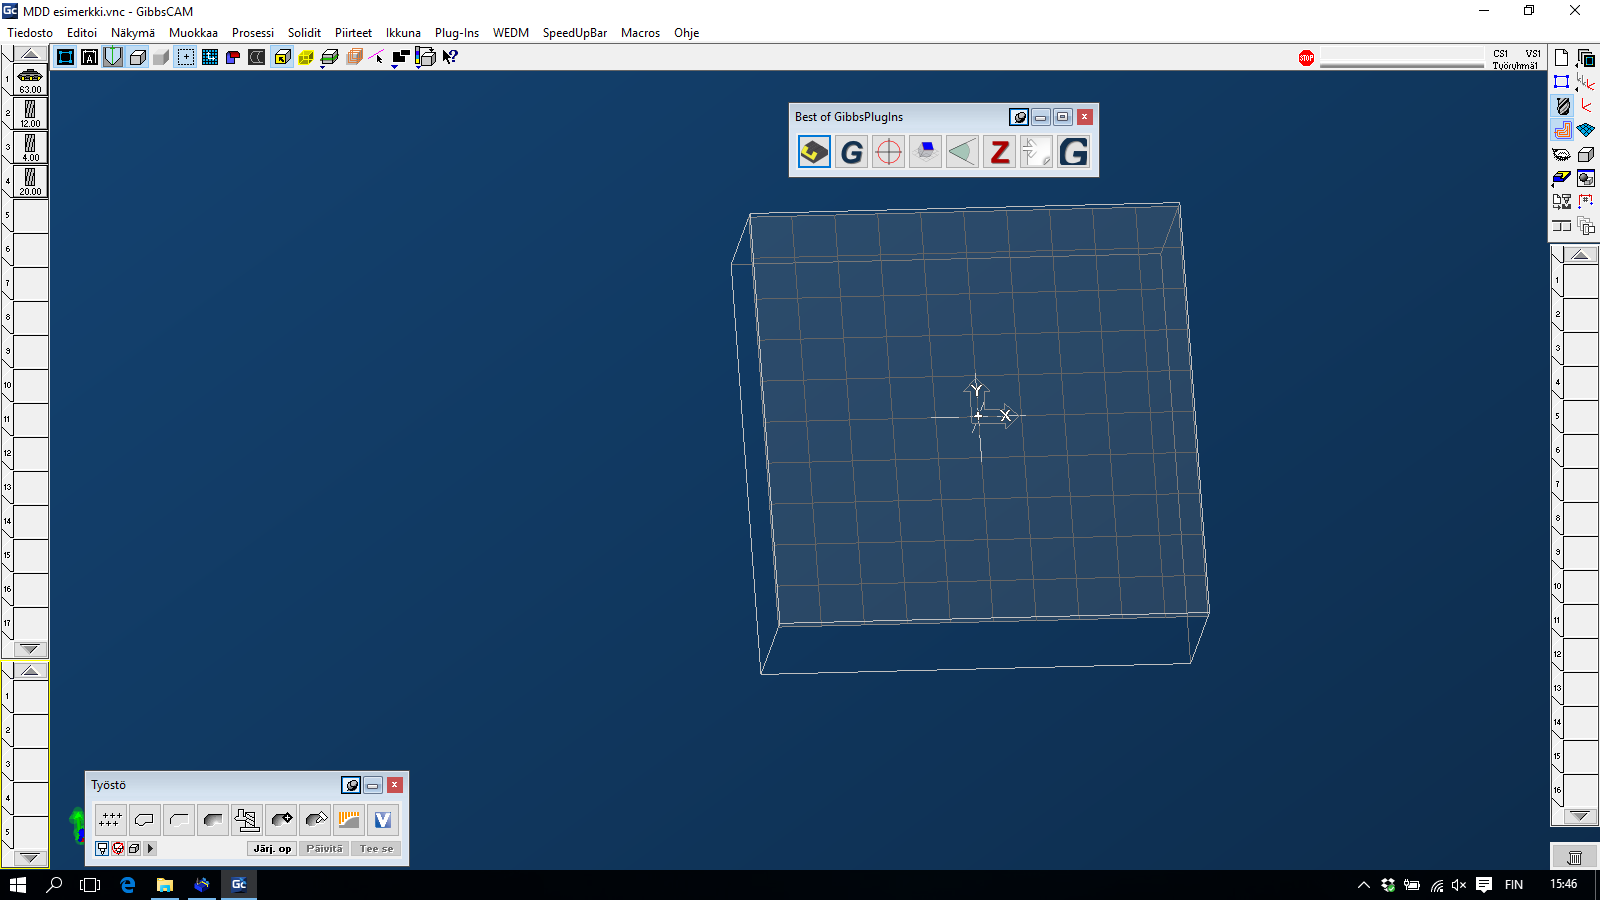Viewport: 1600px width, 900px height.
Task: Click the VS1 label in top bar
Action: pos(1532,54)
